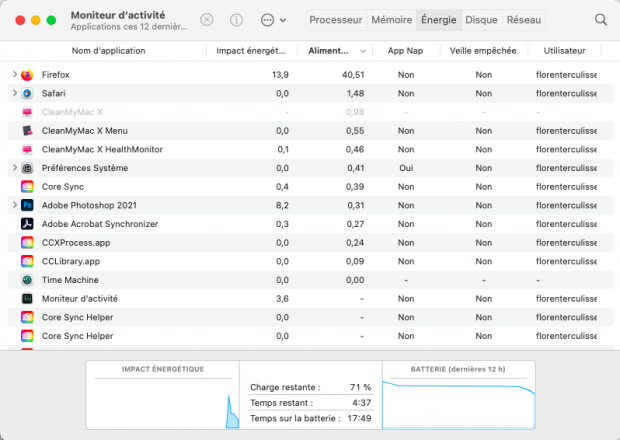Open the dropdown arrow beside ellipsis button
Screen dimensions: 620x440
click(283, 20)
